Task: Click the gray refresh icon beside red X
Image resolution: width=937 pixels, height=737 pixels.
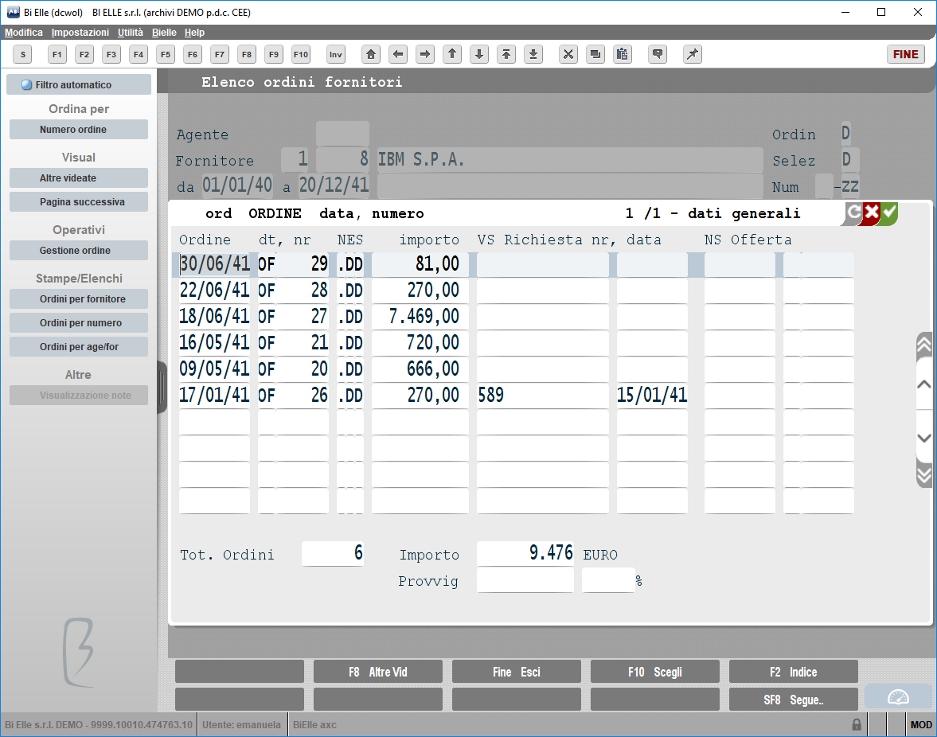Action: [x=853, y=212]
